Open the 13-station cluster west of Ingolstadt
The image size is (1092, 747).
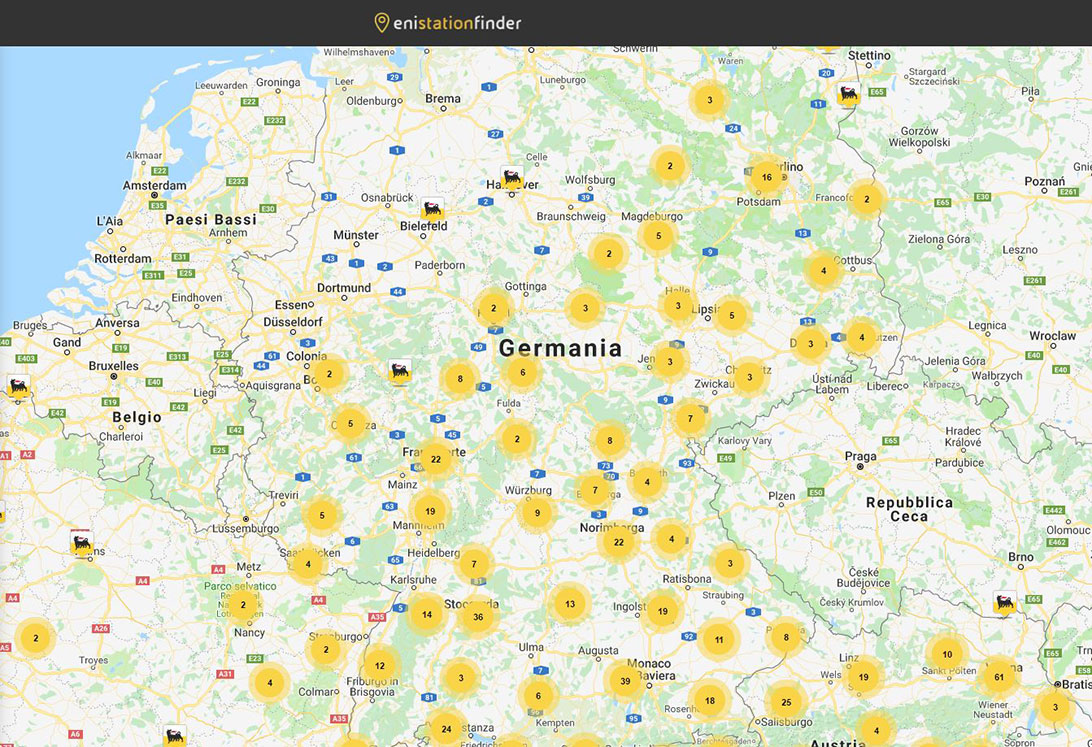point(570,604)
